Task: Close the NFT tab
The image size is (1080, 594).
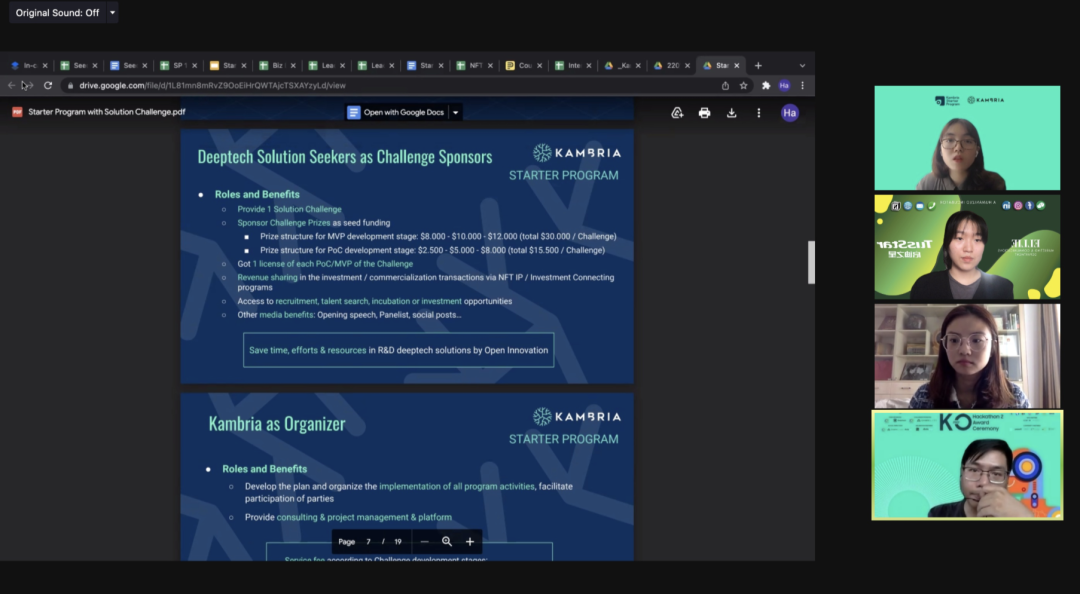Action: point(490,65)
